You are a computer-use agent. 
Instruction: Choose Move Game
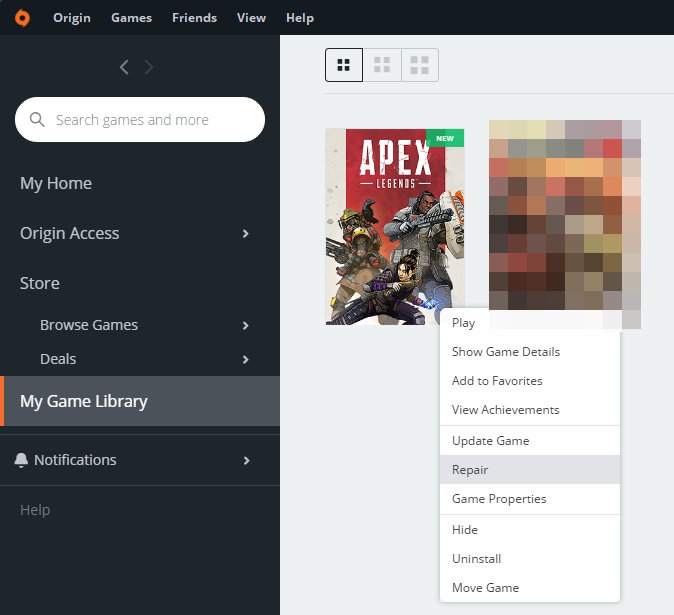point(530,588)
